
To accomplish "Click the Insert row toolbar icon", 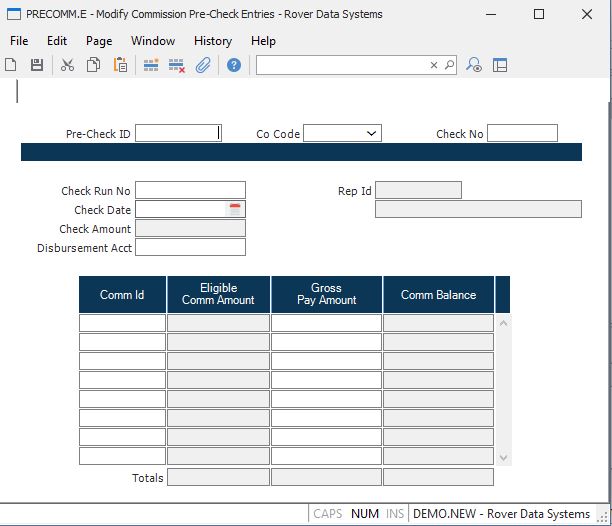I will (151, 65).
